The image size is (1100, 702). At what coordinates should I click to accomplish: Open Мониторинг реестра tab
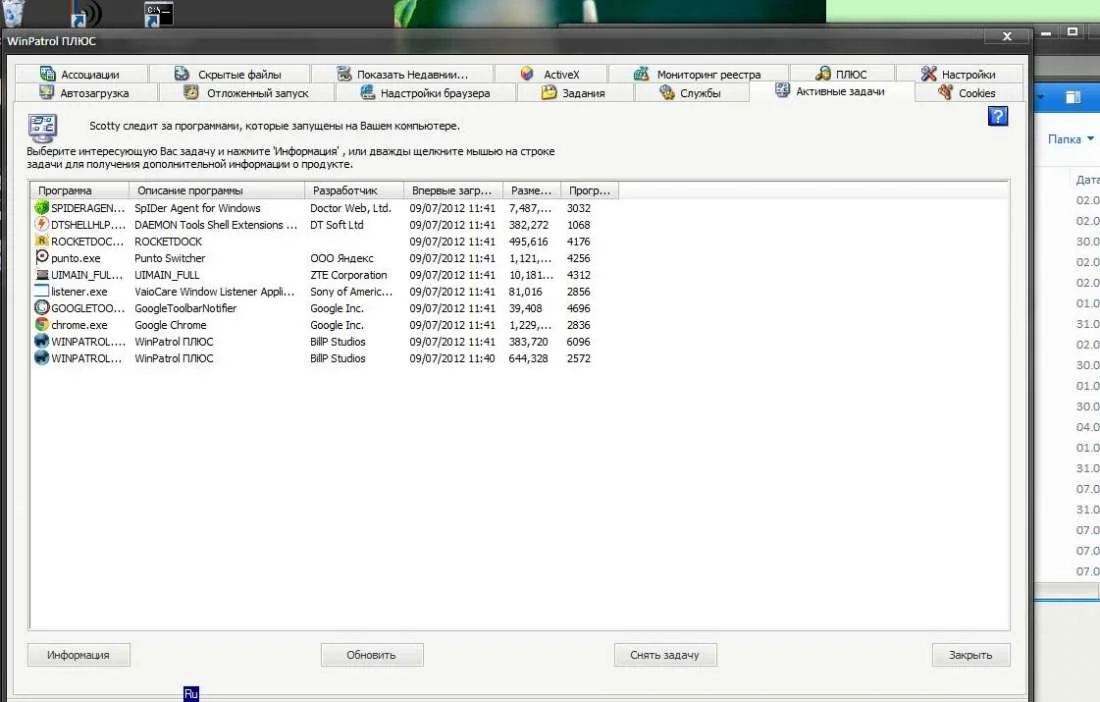pos(698,74)
